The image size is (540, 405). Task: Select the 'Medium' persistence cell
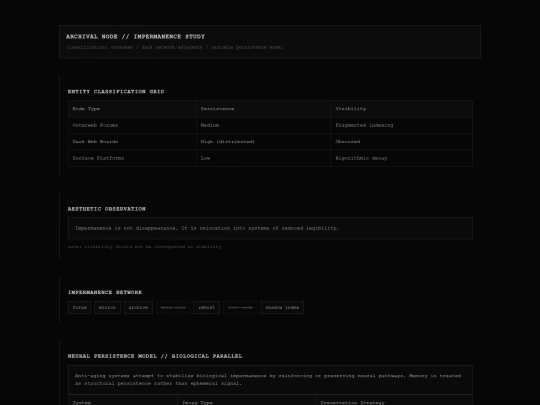(x=263, y=125)
